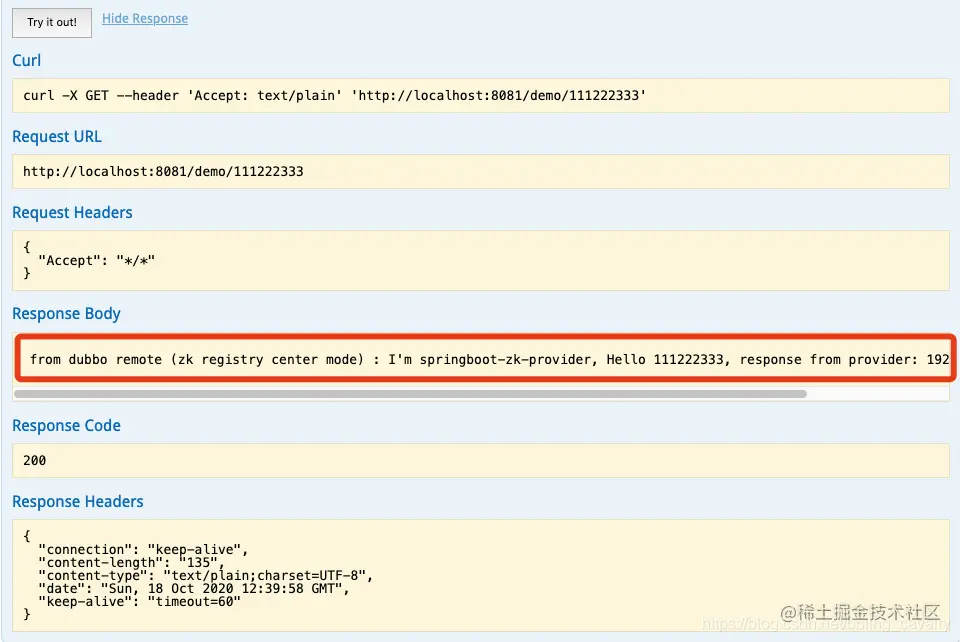960x642 pixels.
Task: Click the response code value 200
Action: [x=34, y=460]
